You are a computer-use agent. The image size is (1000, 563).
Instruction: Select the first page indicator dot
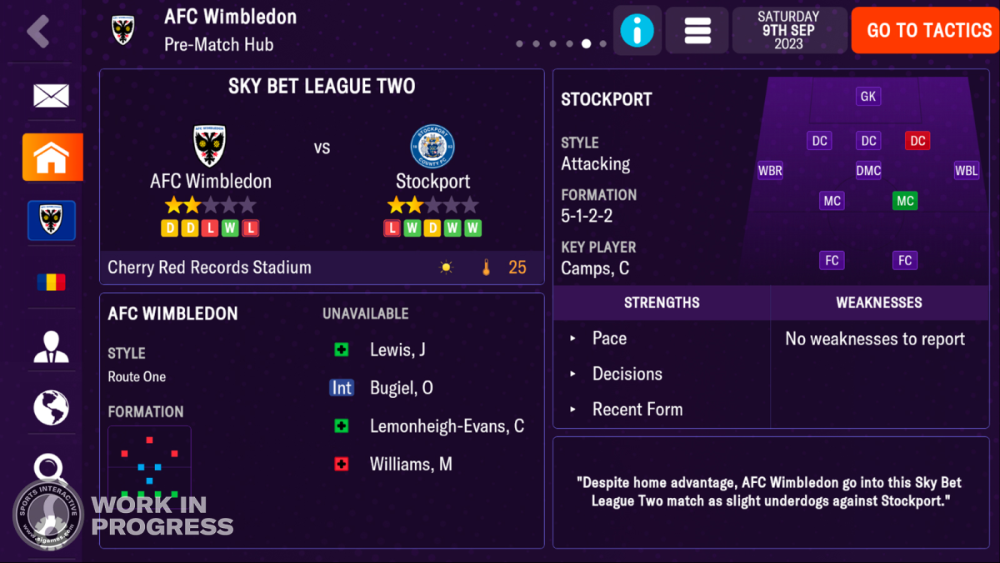tap(520, 44)
